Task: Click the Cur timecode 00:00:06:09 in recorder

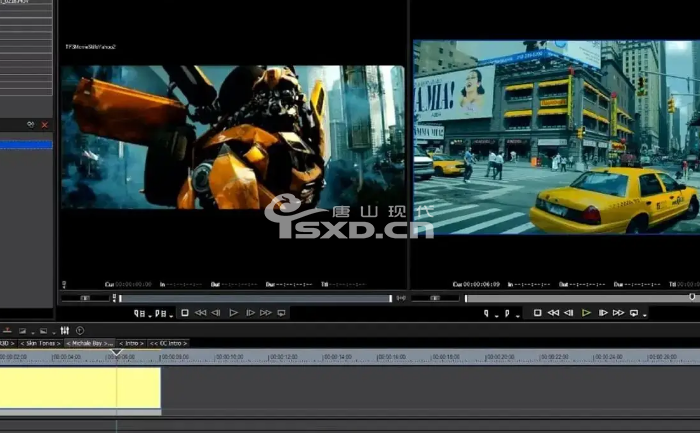Action: pos(476,284)
